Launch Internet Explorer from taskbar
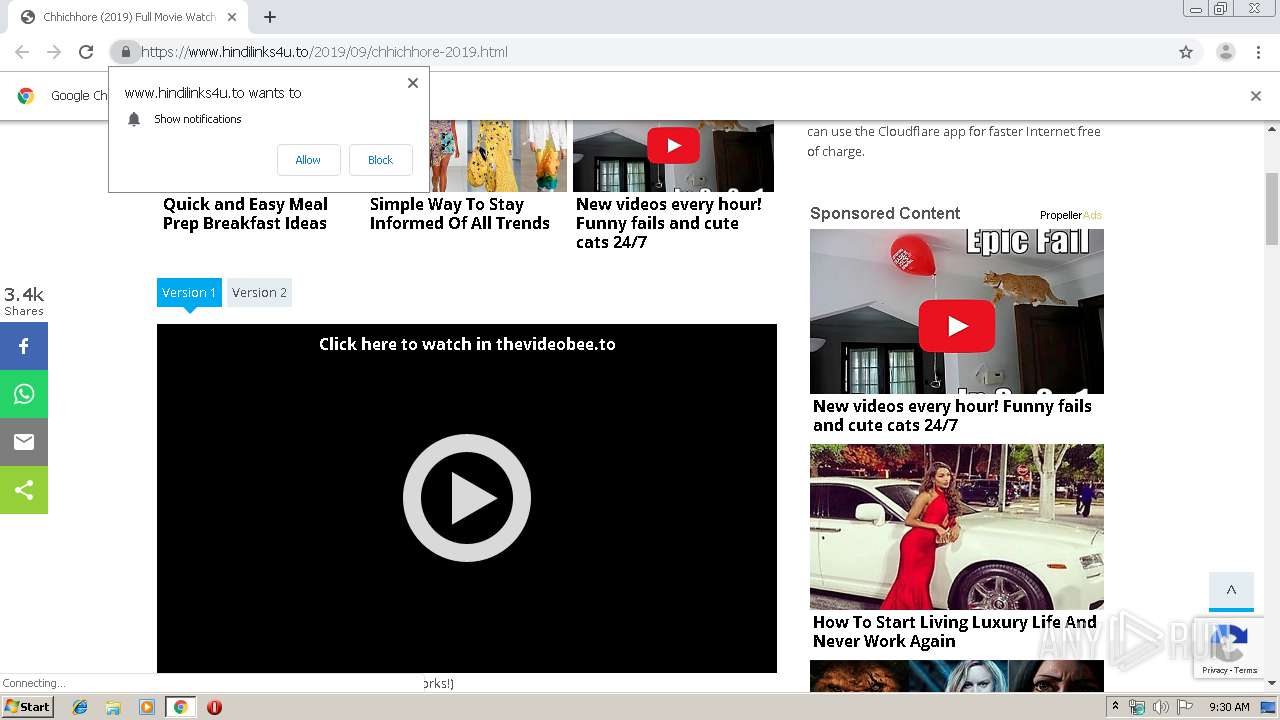The width and height of the screenshot is (1280, 720). [80, 707]
